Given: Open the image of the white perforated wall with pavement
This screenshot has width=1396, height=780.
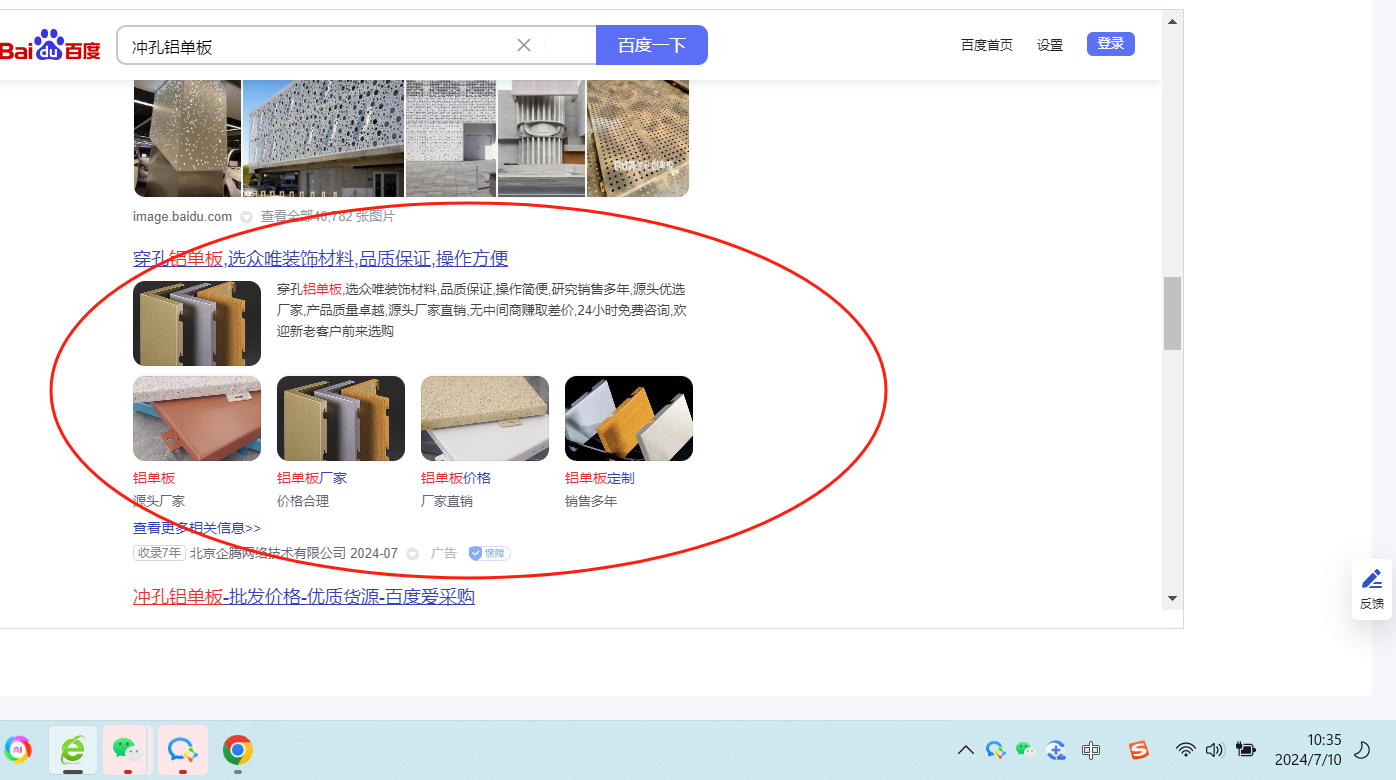Looking at the screenshot, I should (x=451, y=138).
